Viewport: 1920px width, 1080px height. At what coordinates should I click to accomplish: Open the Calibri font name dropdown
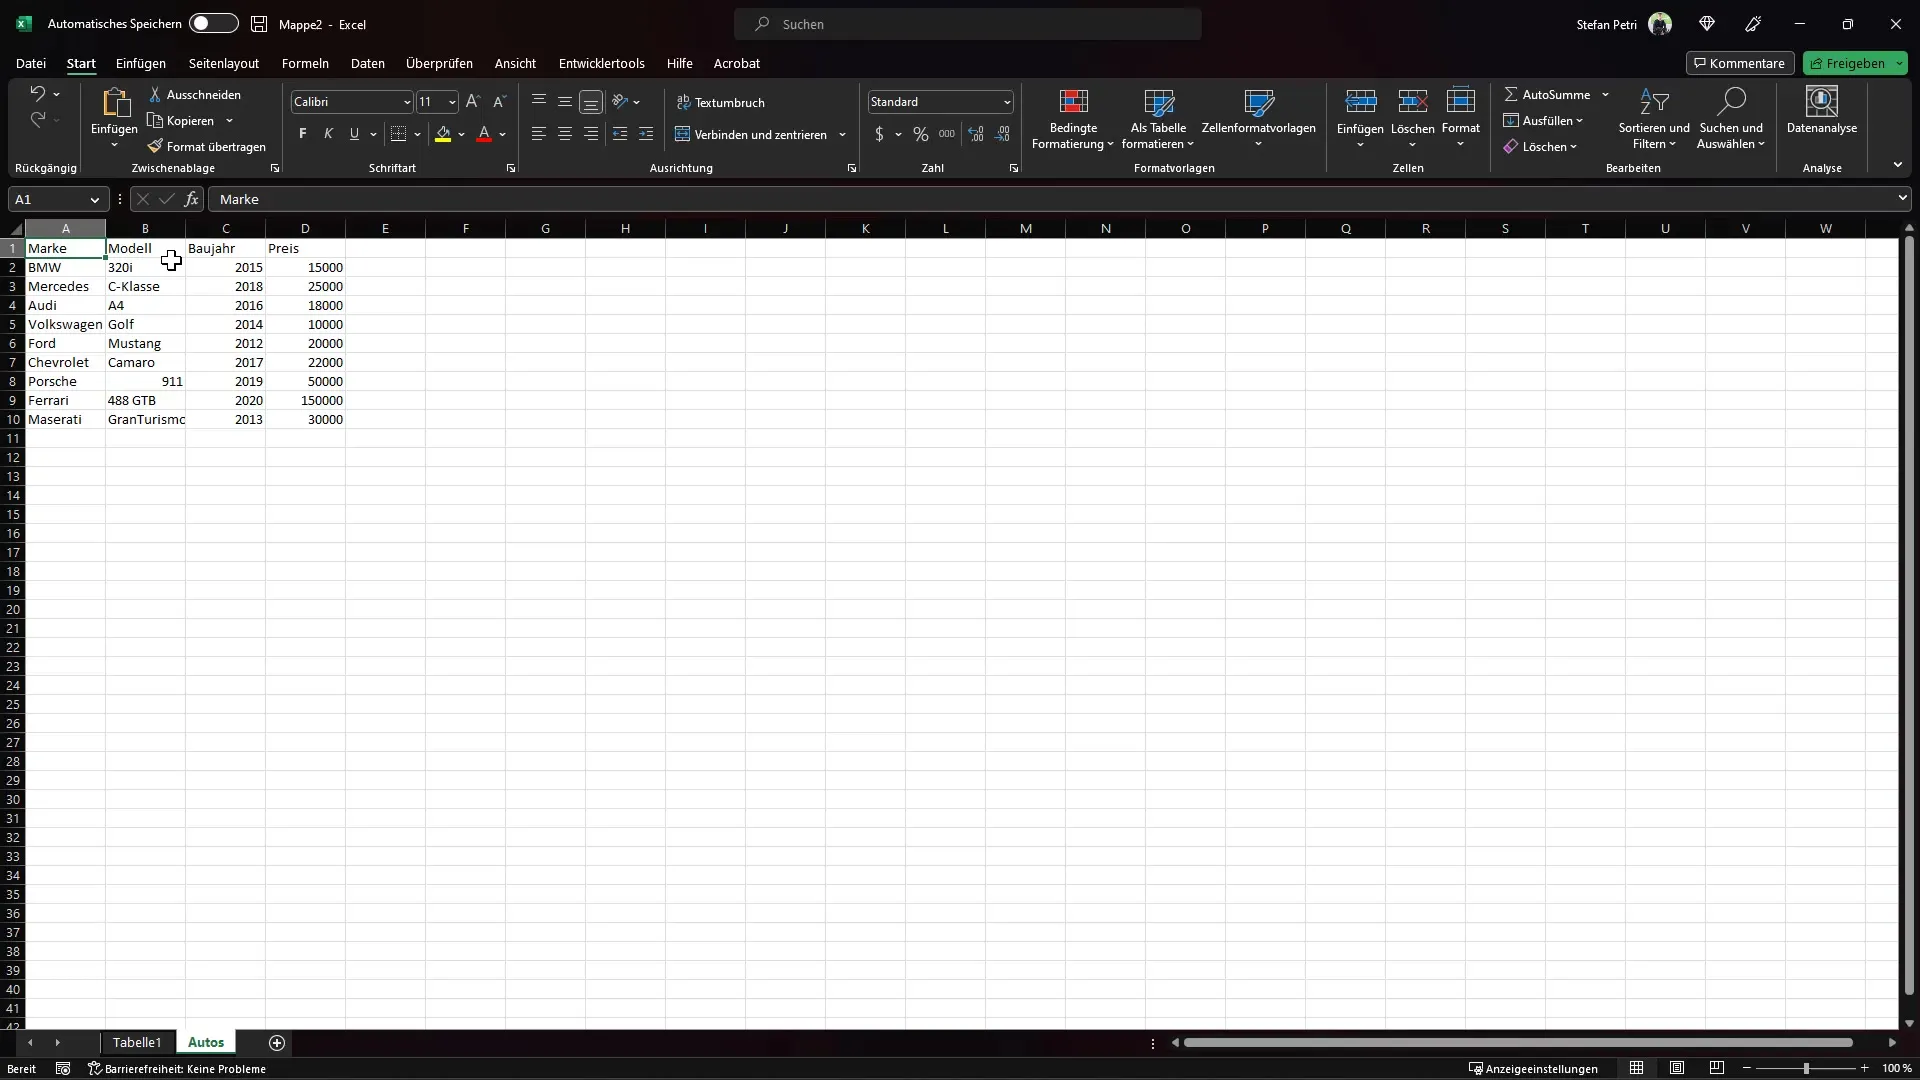tap(407, 102)
